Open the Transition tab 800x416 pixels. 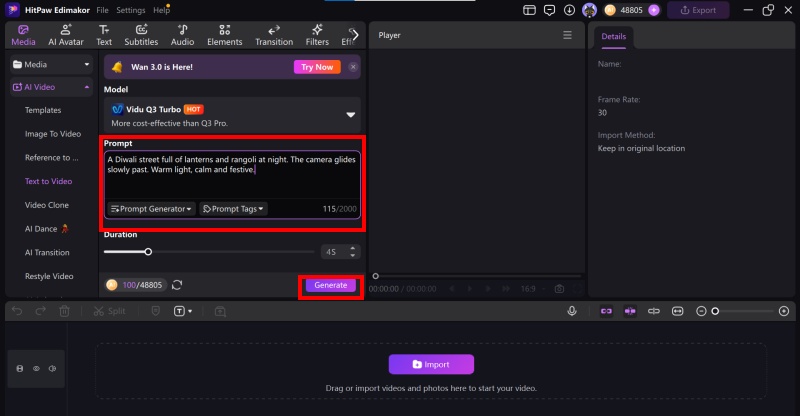274,35
